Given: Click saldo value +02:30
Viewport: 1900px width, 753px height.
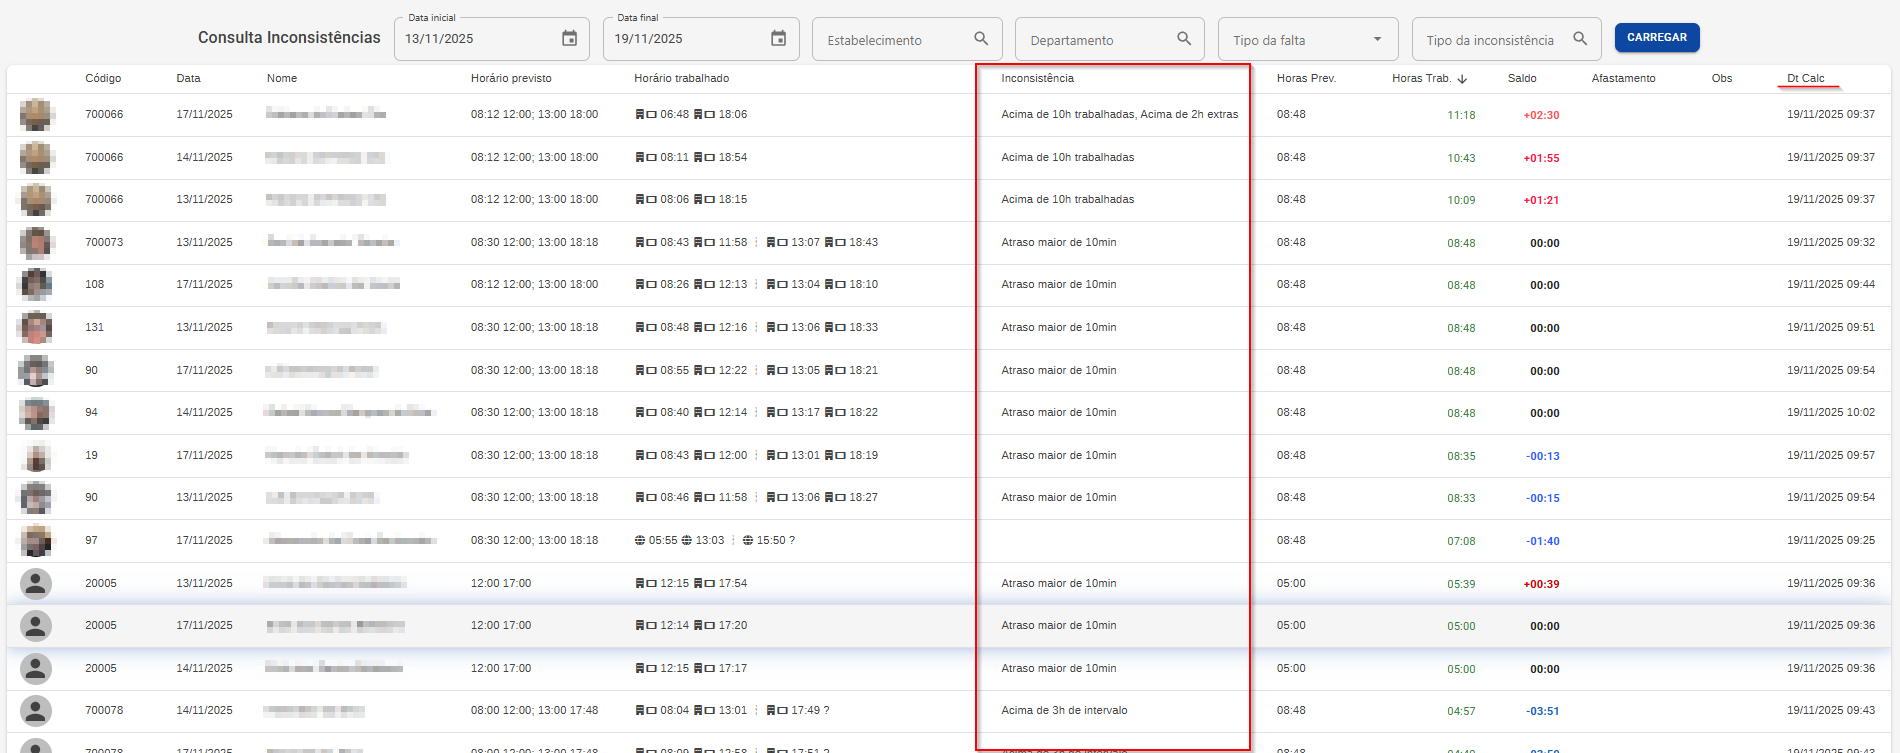Looking at the screenshot, I should pos(1541,115).
